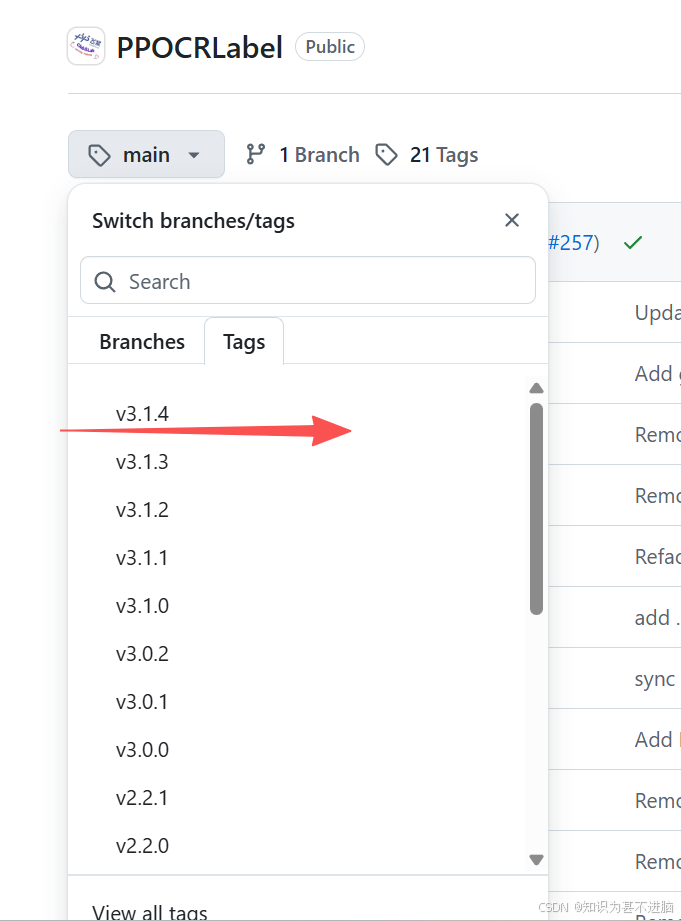
Task: Select tag v3.1.4
Action: (x=142, y=414)
